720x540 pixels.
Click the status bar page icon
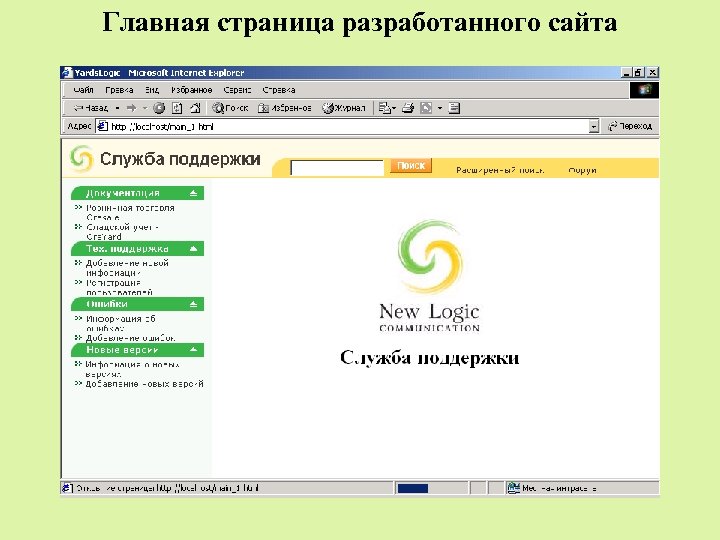tap(68, 488)
